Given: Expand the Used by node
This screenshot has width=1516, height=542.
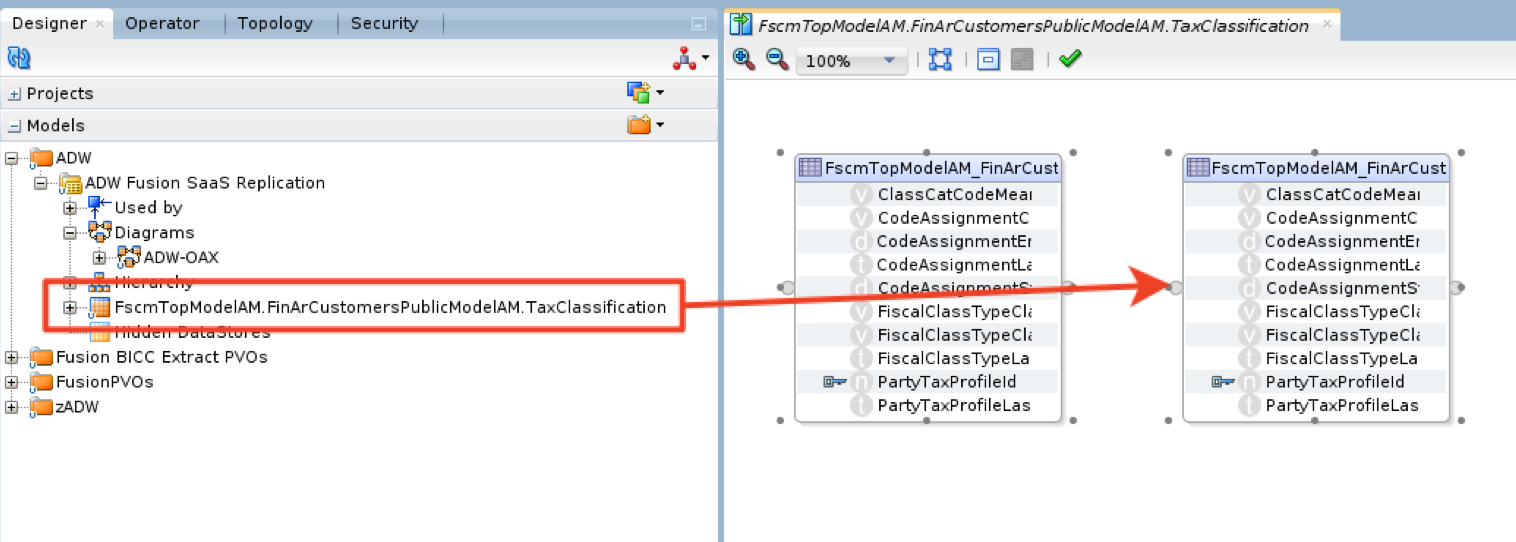Looking at the screenshot, I should 70,208.
